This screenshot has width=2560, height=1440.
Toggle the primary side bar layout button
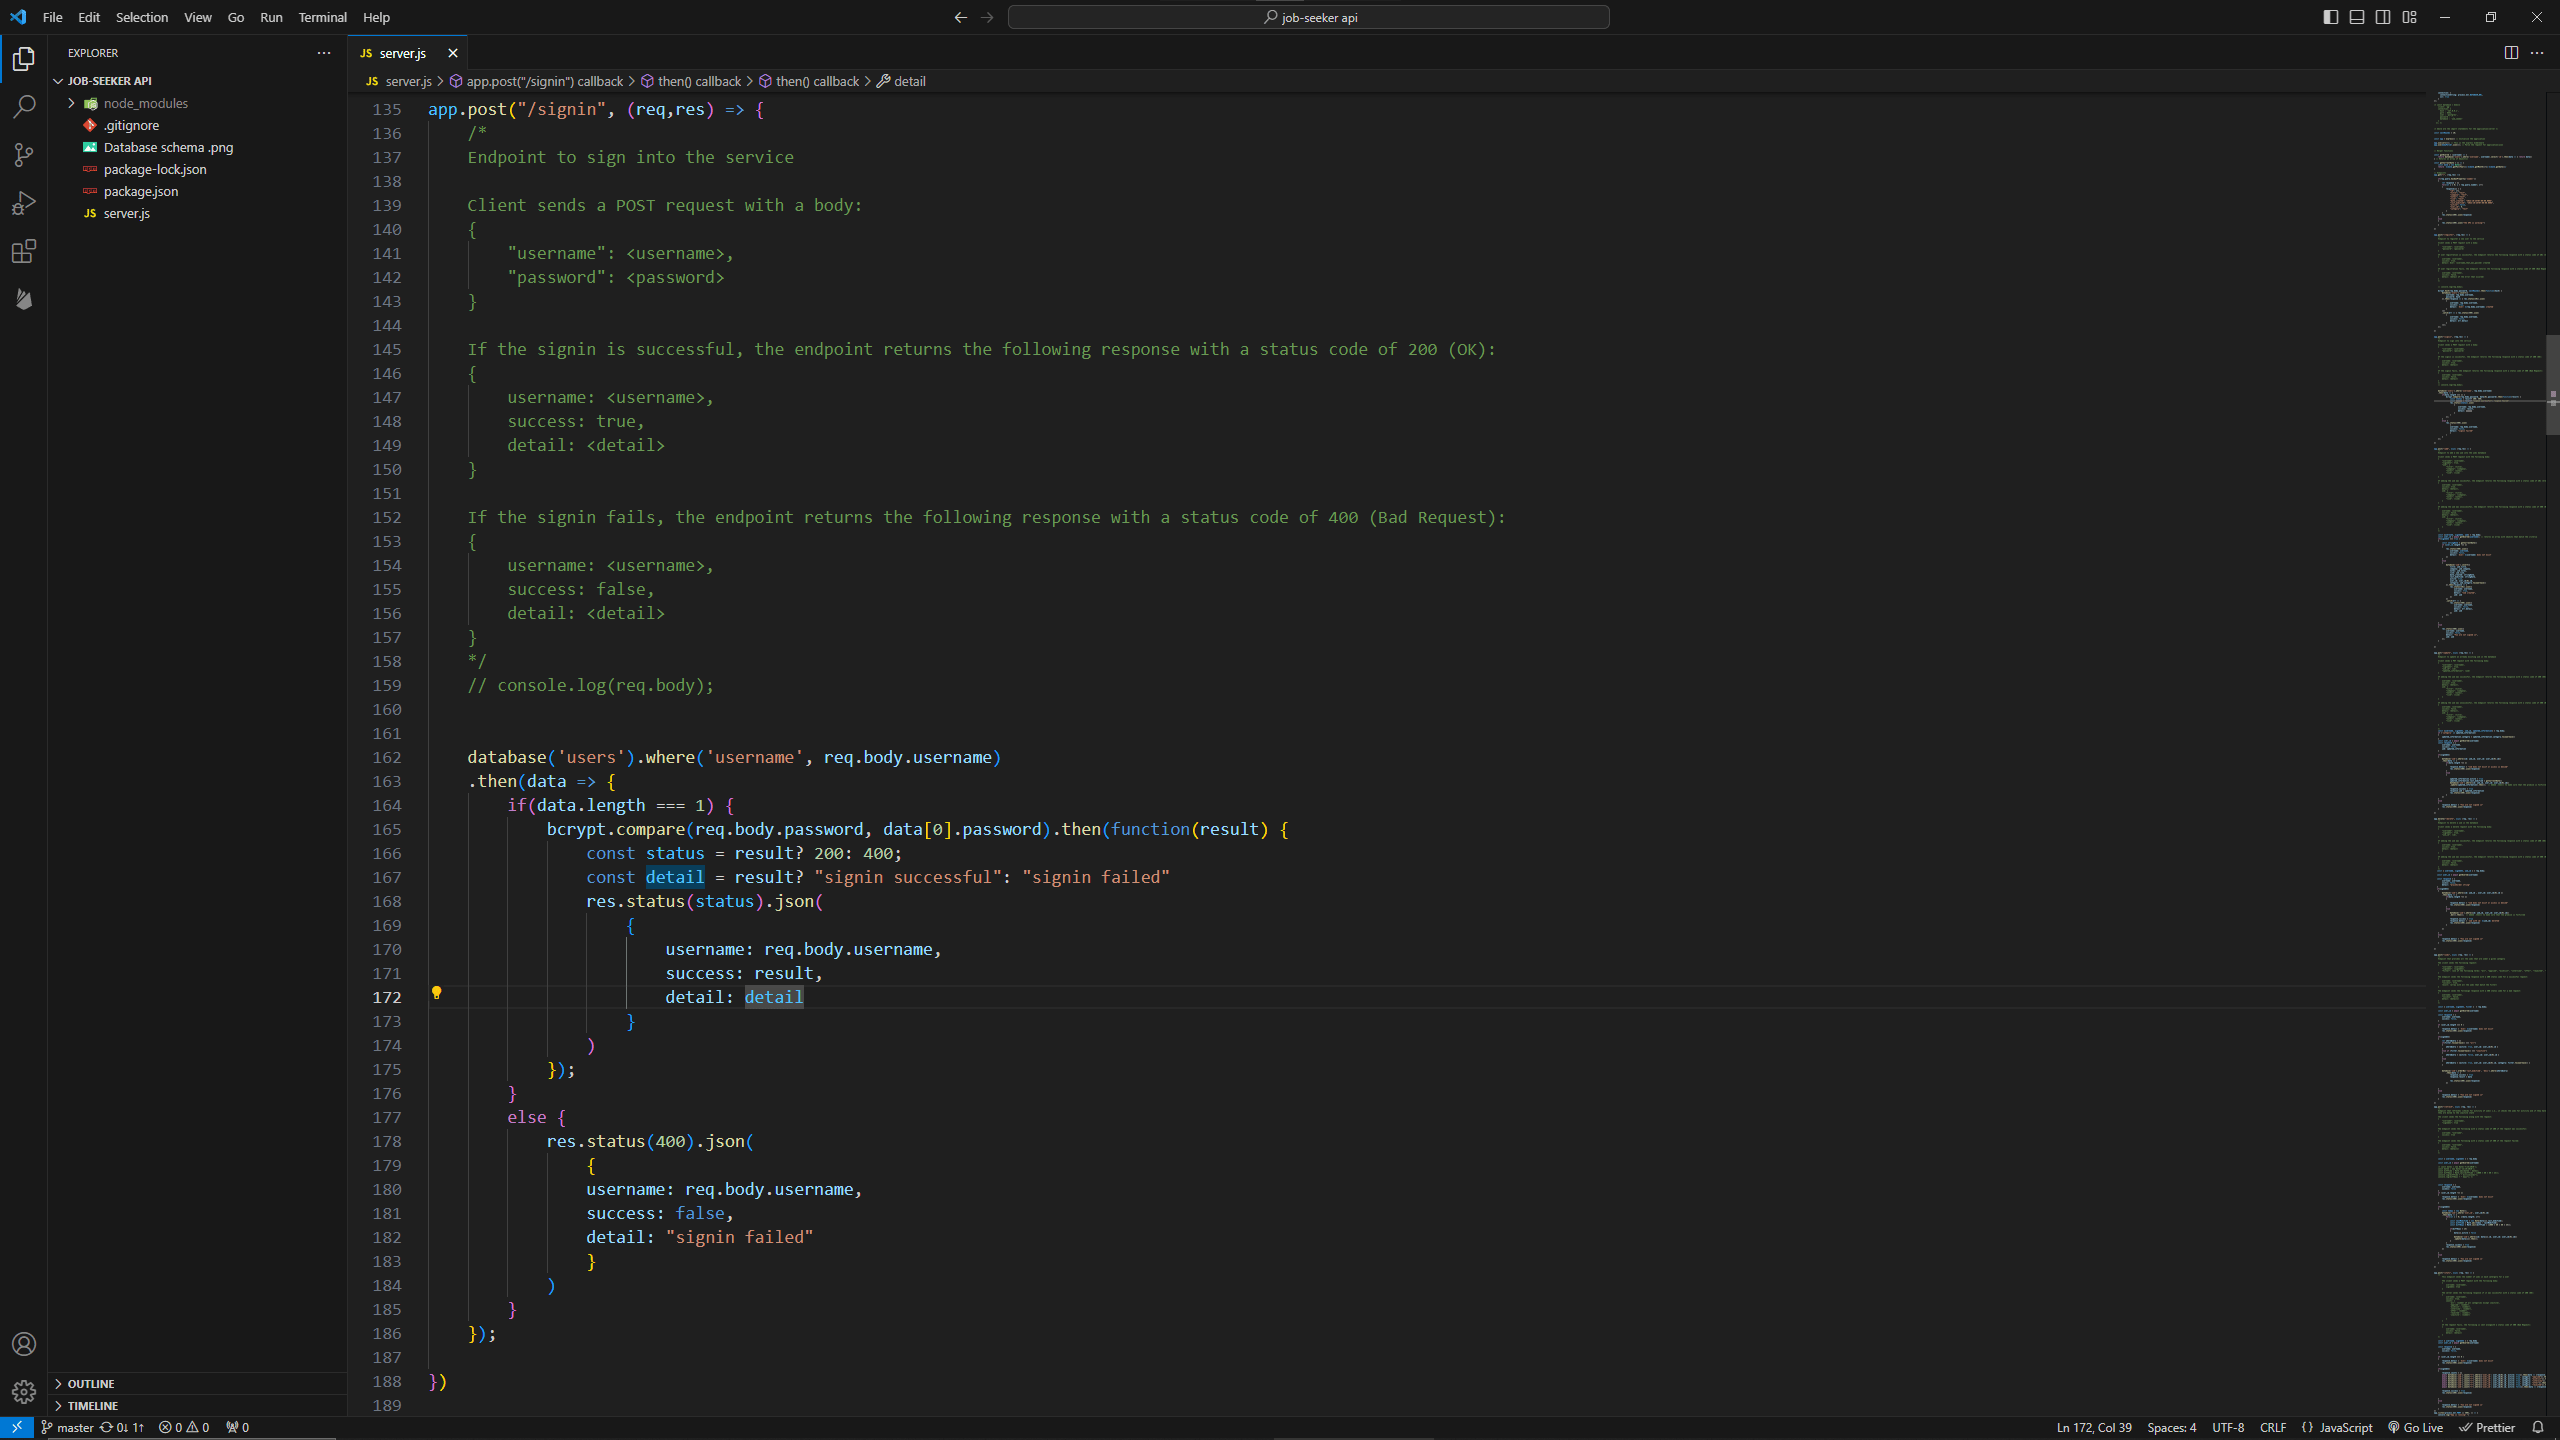2331,17
